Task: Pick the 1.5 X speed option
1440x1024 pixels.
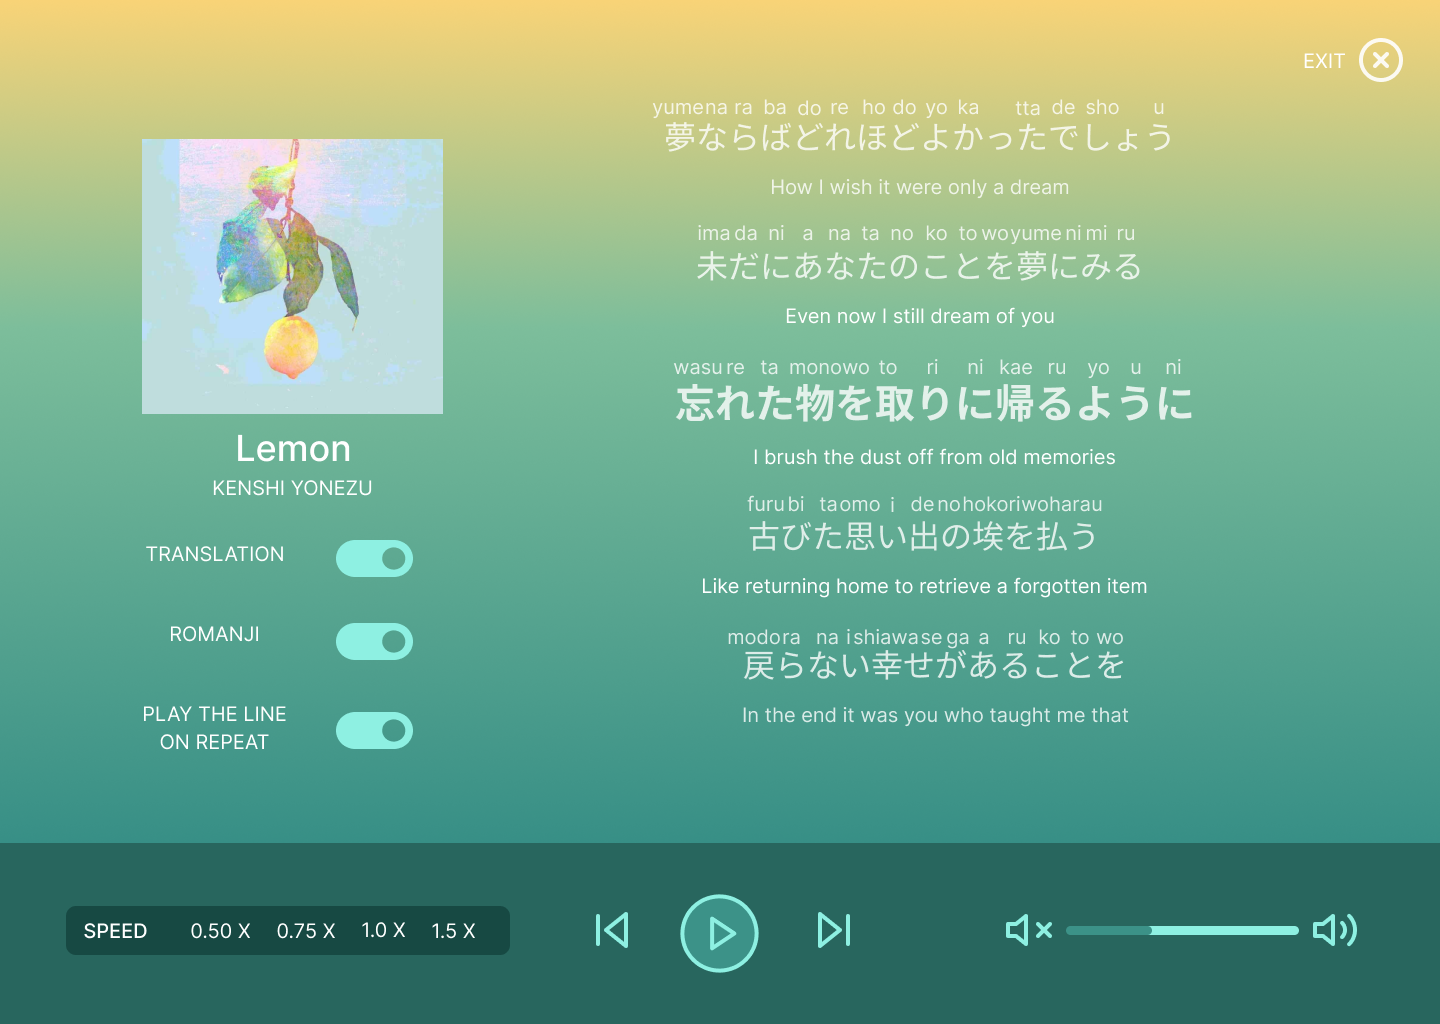Action: [x=453, y=931]
